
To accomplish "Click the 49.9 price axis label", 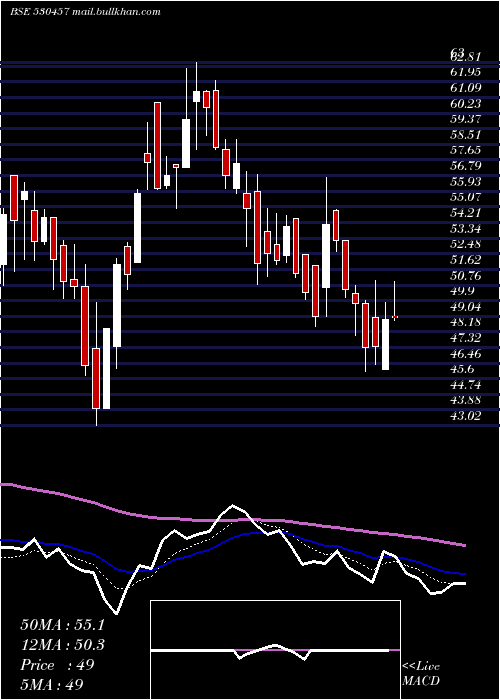I will [462, 291].
